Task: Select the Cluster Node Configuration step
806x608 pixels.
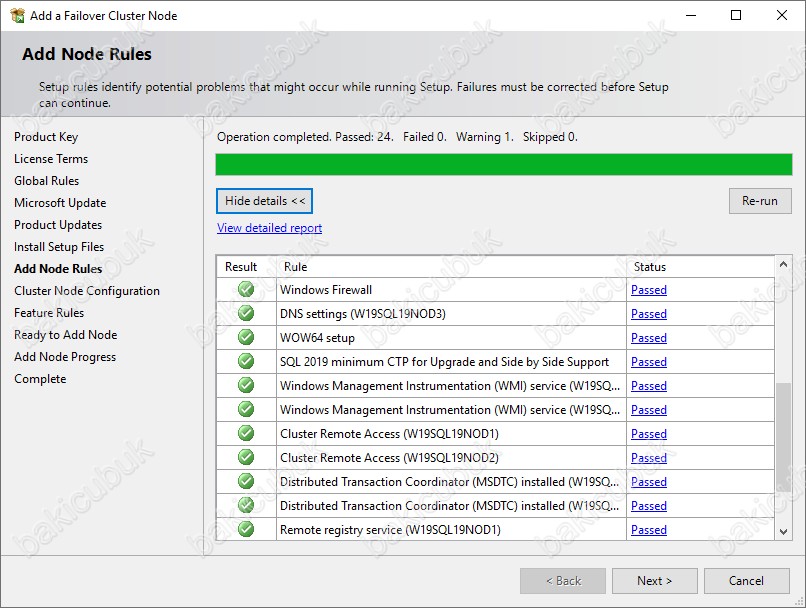Action: tap(87, 291)
